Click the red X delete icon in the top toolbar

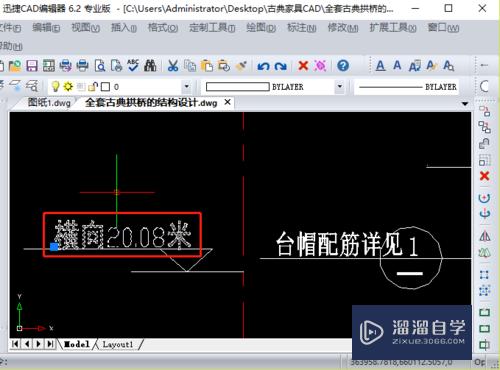click(303, 65)
